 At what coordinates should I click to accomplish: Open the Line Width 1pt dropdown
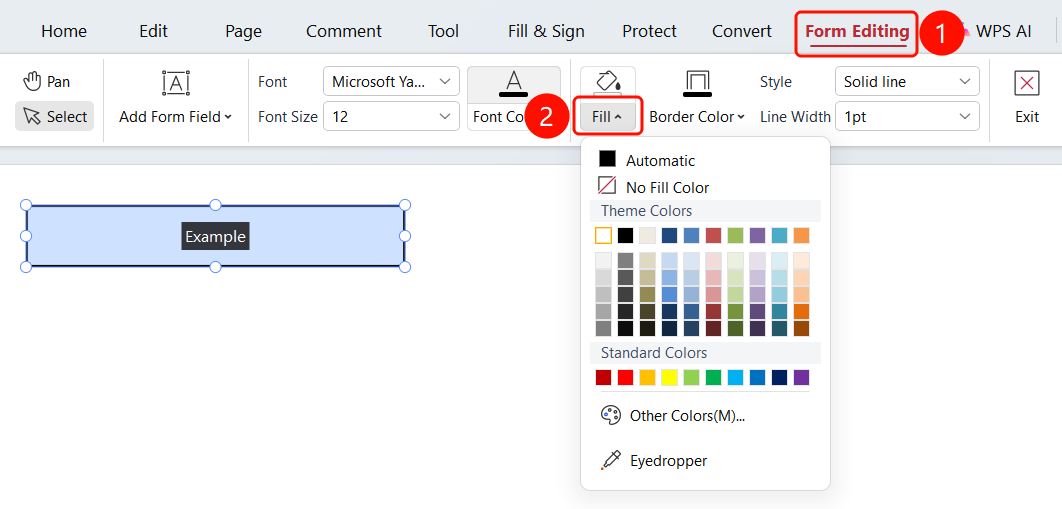pyautogui.click(x=907, y=116)
